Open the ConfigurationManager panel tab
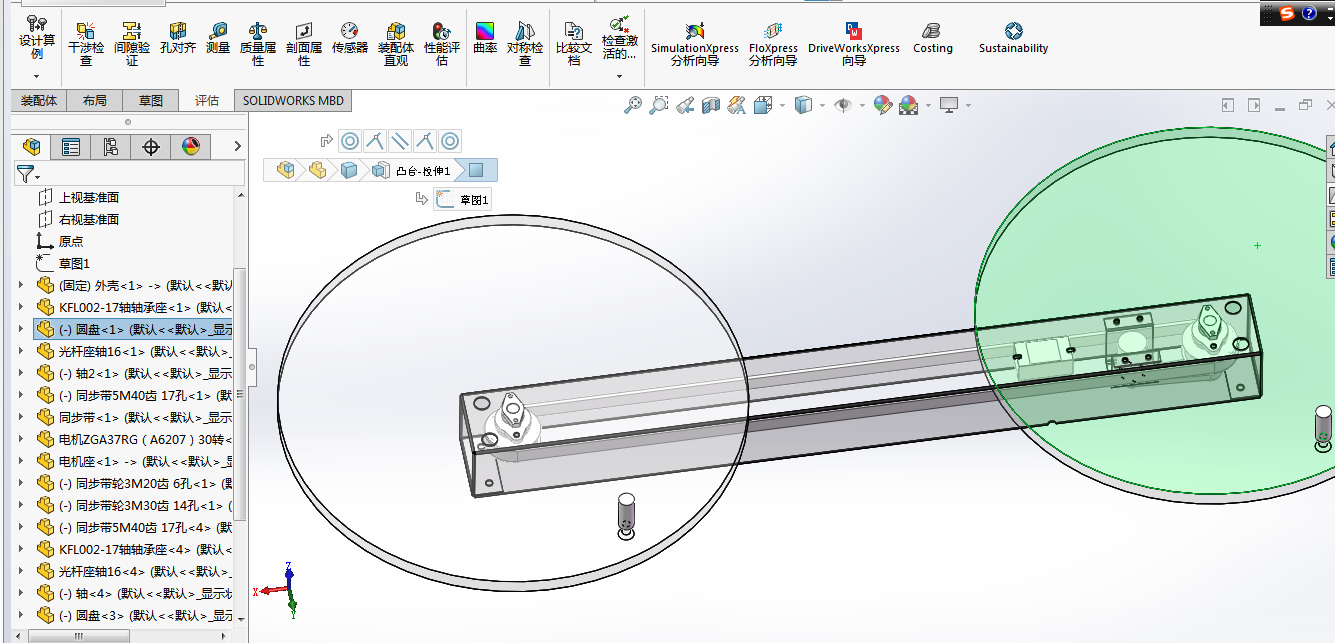The image size is (1335, 643). coord(111,147)
